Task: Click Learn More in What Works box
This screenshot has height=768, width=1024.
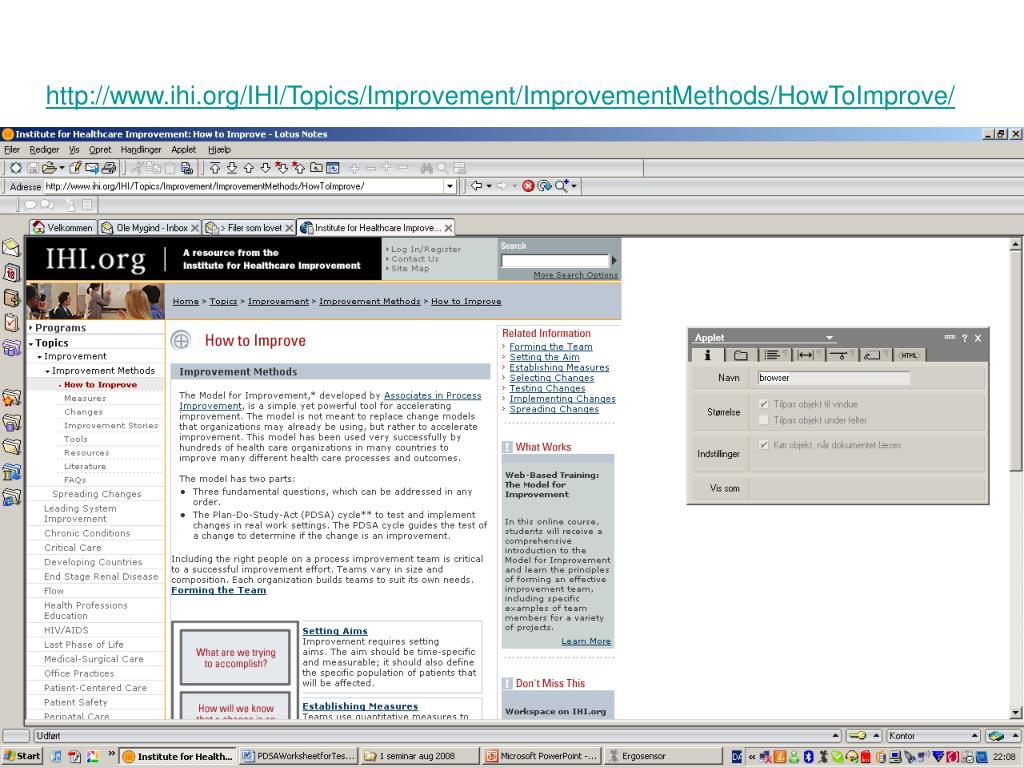Action: 586,641
